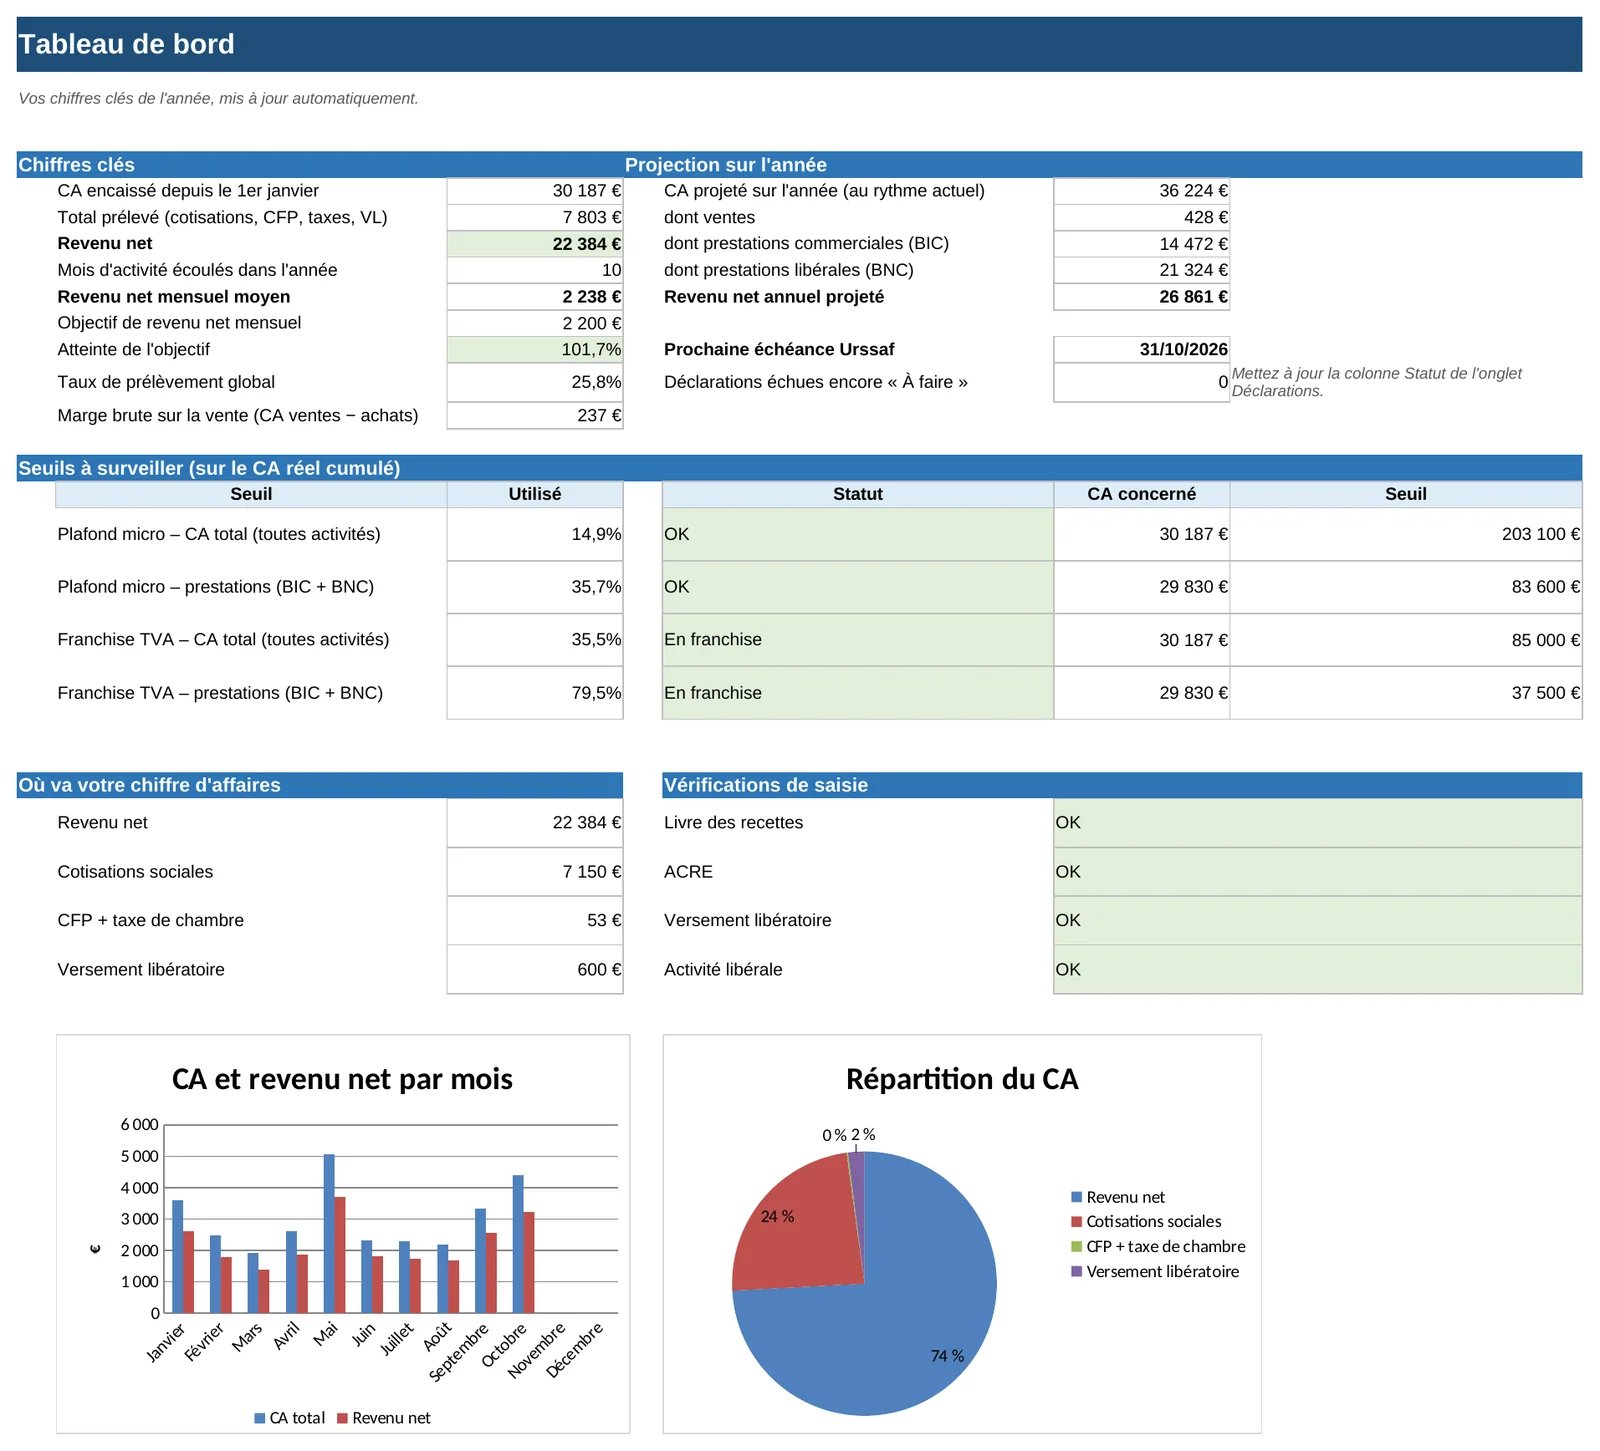Select the 203 100 € threshold cell
This screenshot has height=1451, width=1600.
[x=1406, y=534]
